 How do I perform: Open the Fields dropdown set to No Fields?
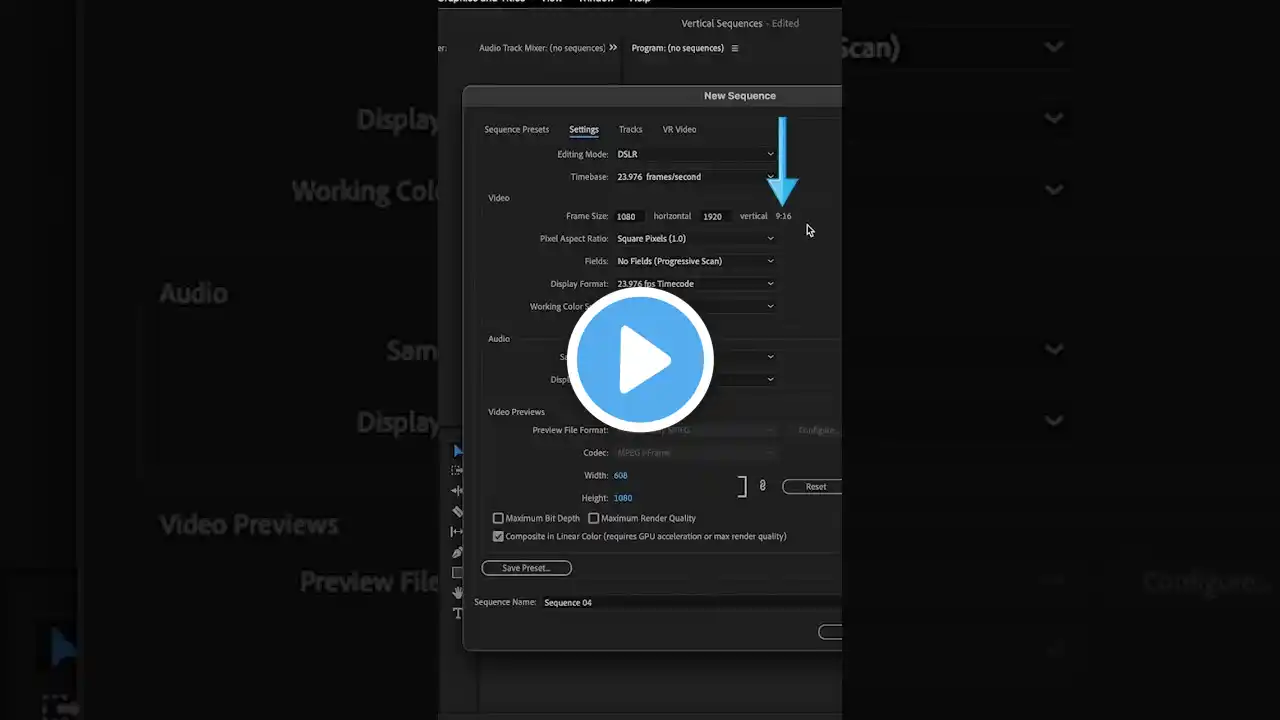click(695, 261)
